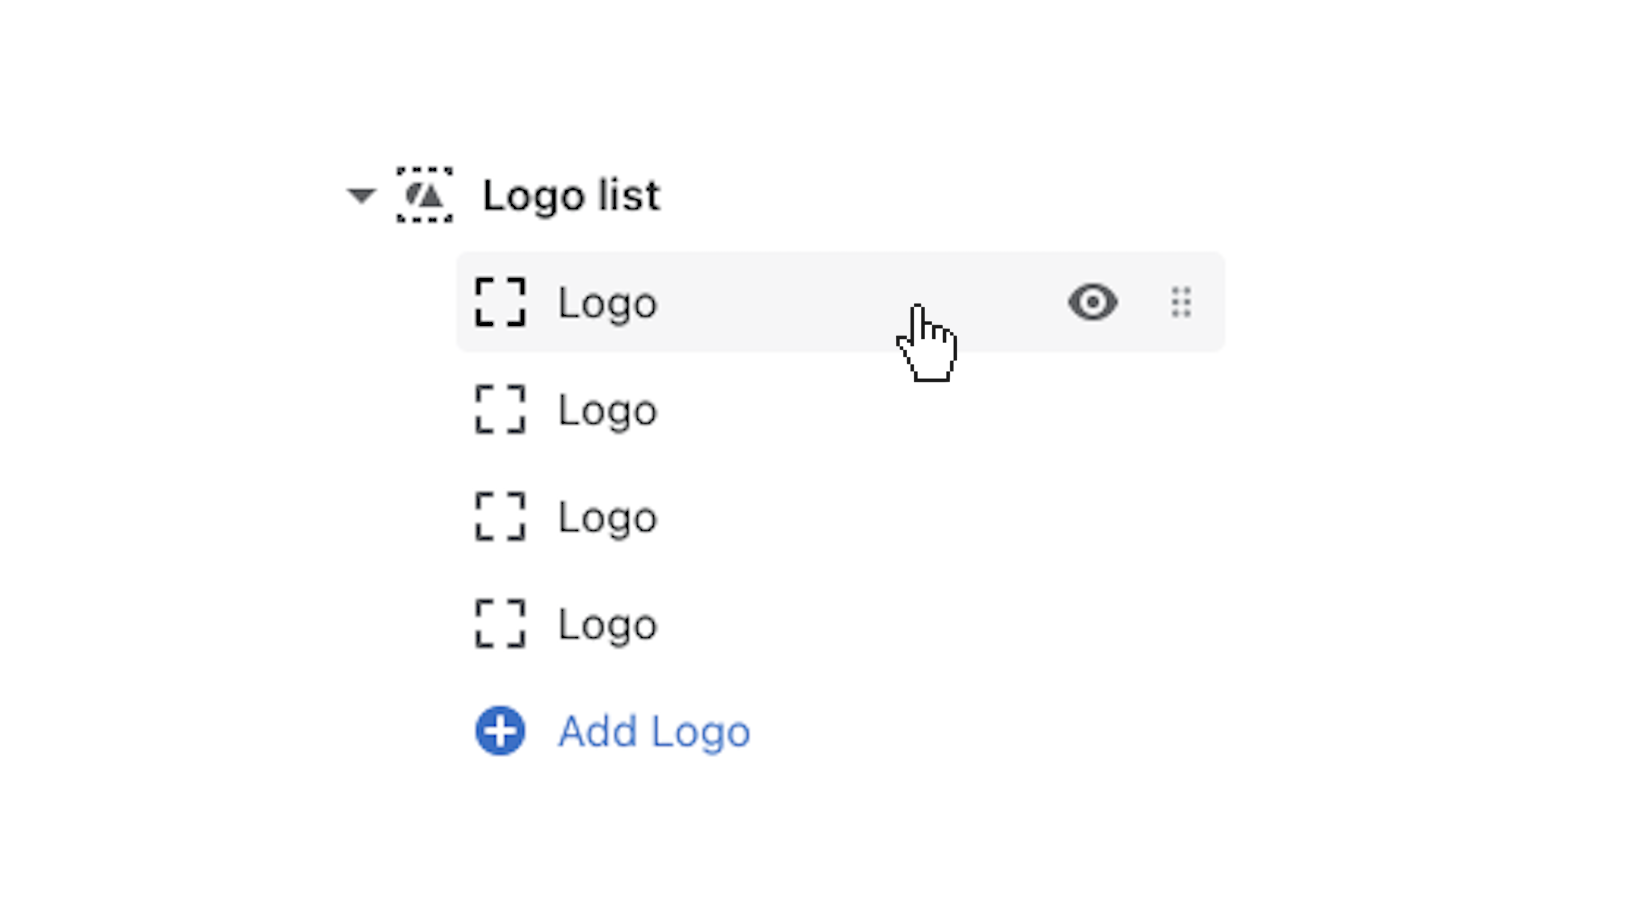Click highlighted row edge right of drag handle
The image size is (1644, 910).
pos(1211,302)
